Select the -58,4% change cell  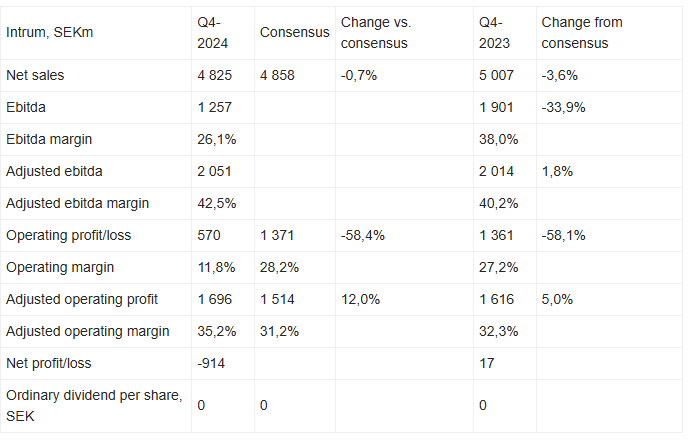pyautogui.click(x=363, y=235)
